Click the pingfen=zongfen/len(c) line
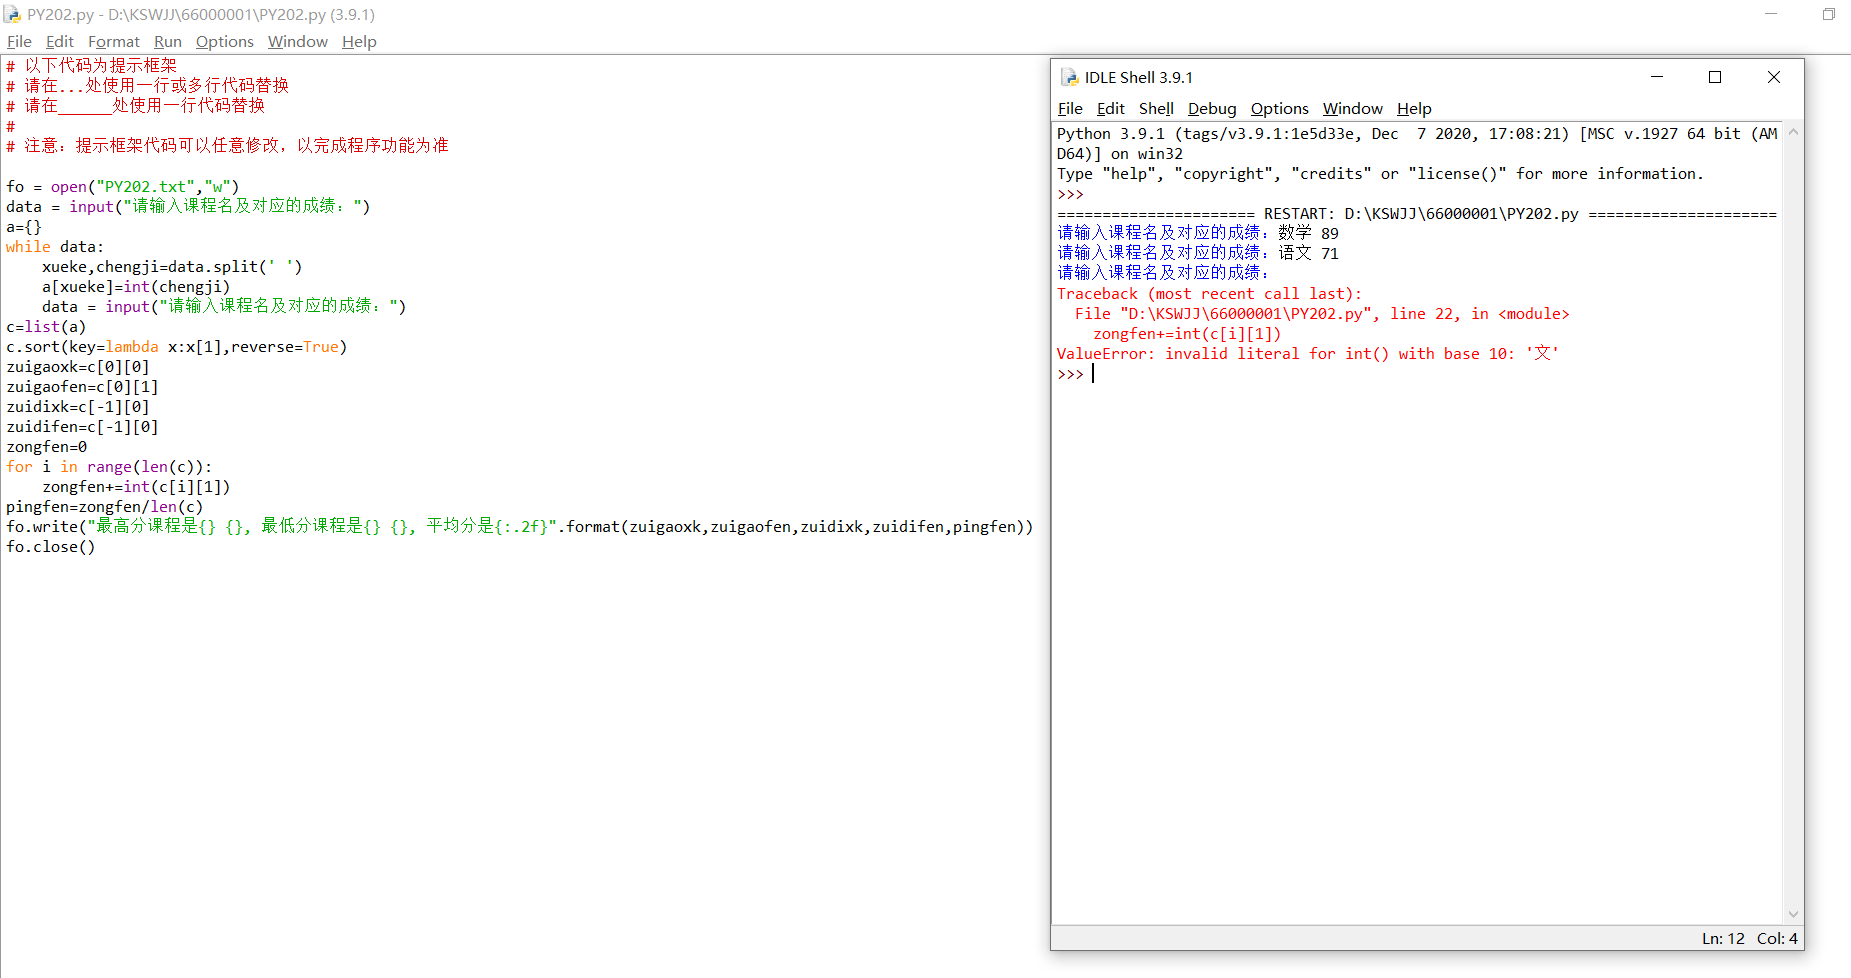The width and height of the screenshot is (1851, 978). coord(105,506)
